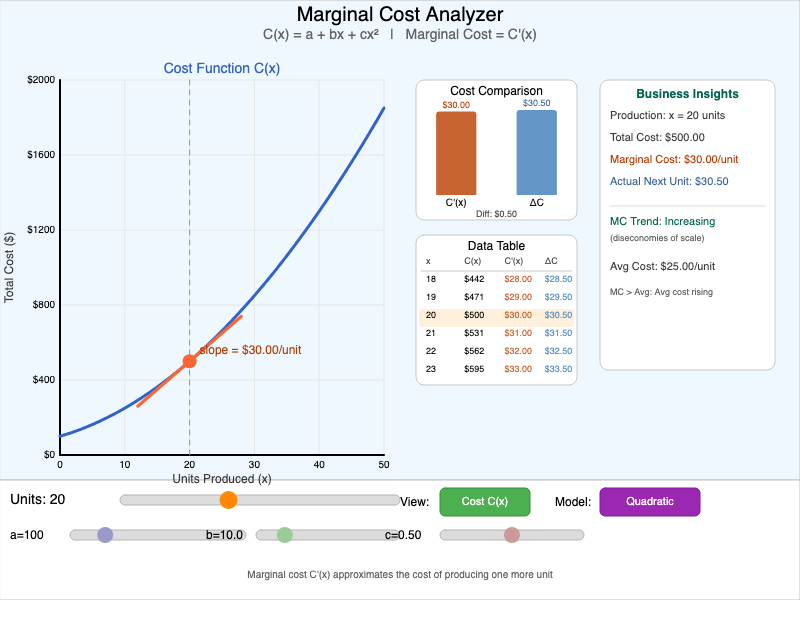Click the Cost Comparison panel header
This screenshot has width=800, height=620.
point(496,91)
